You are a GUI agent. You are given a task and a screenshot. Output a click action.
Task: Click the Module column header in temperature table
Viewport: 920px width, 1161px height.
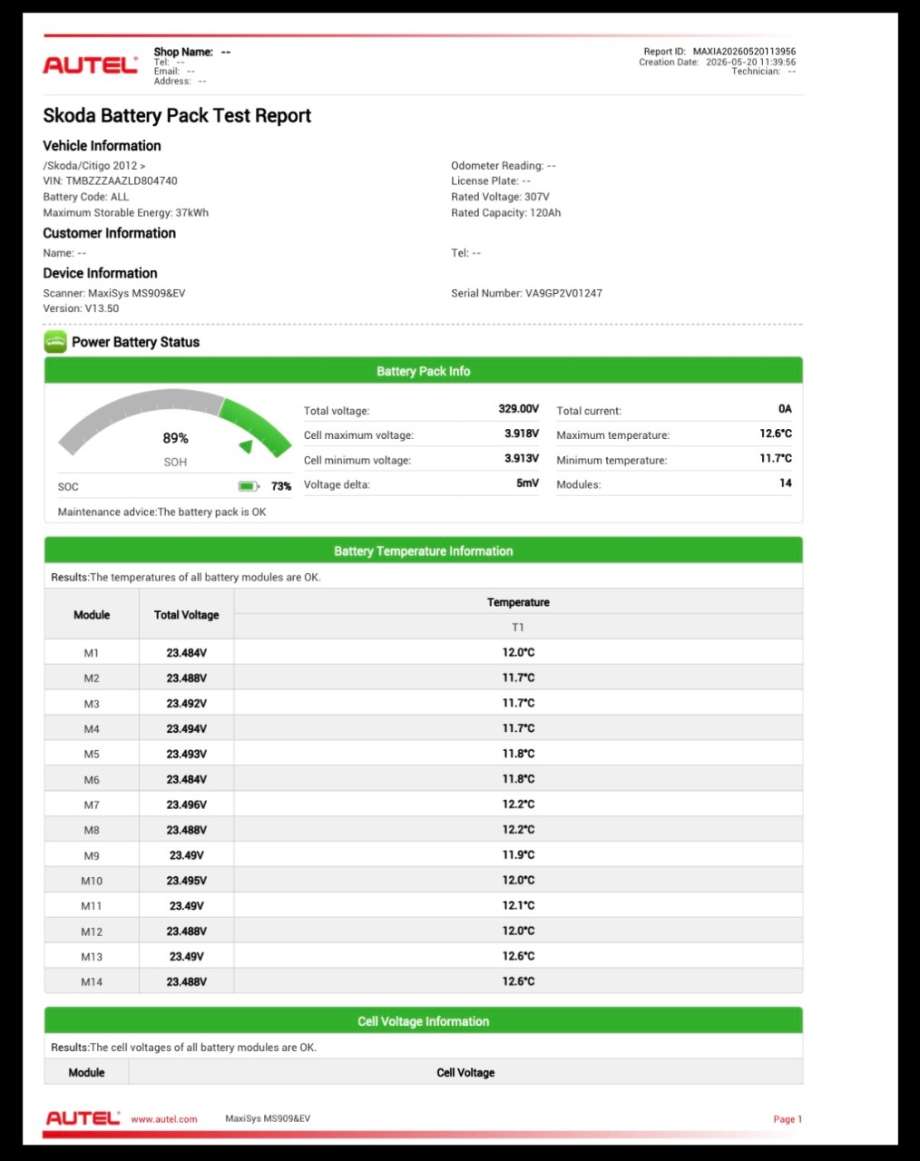[92, 615]
